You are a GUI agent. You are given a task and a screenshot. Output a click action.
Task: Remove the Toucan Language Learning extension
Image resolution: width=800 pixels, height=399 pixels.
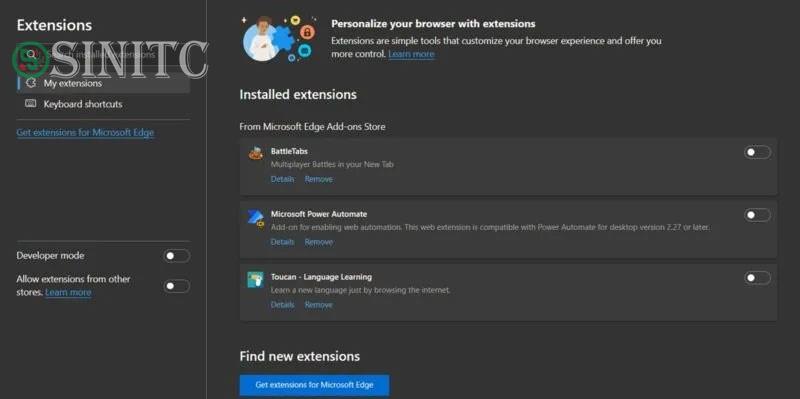tap(318, 305)
